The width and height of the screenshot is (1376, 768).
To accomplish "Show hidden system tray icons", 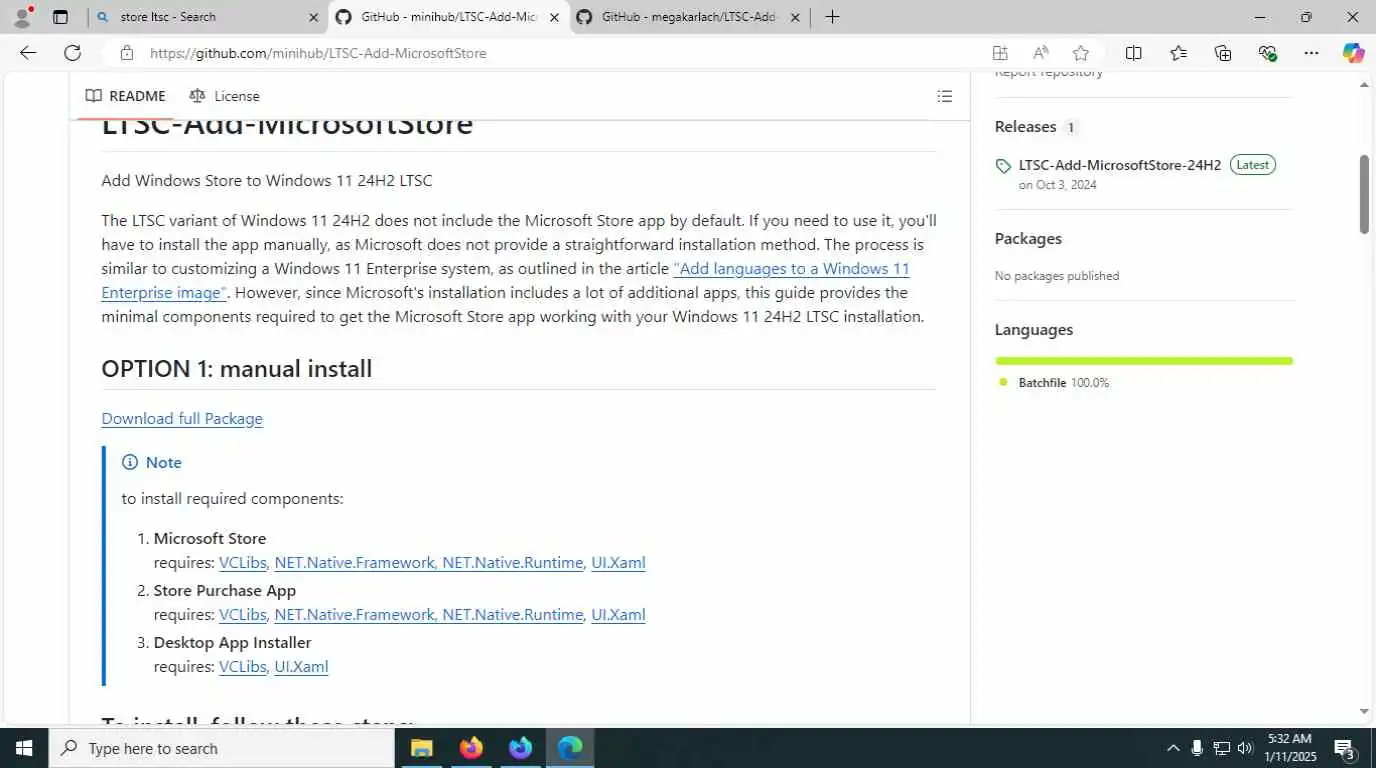I will [x=1173, y=748].
